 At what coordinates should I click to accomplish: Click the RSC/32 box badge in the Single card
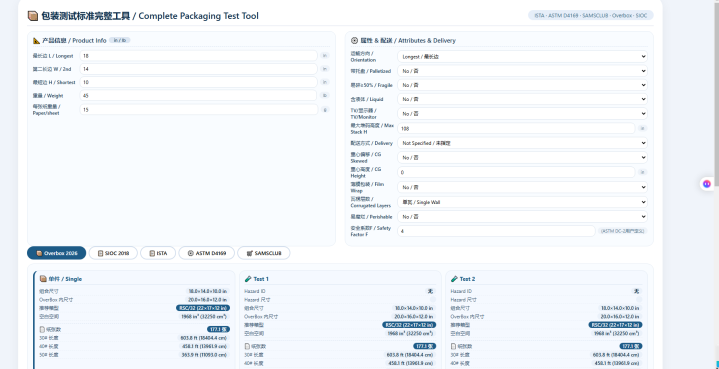[203, 308]
